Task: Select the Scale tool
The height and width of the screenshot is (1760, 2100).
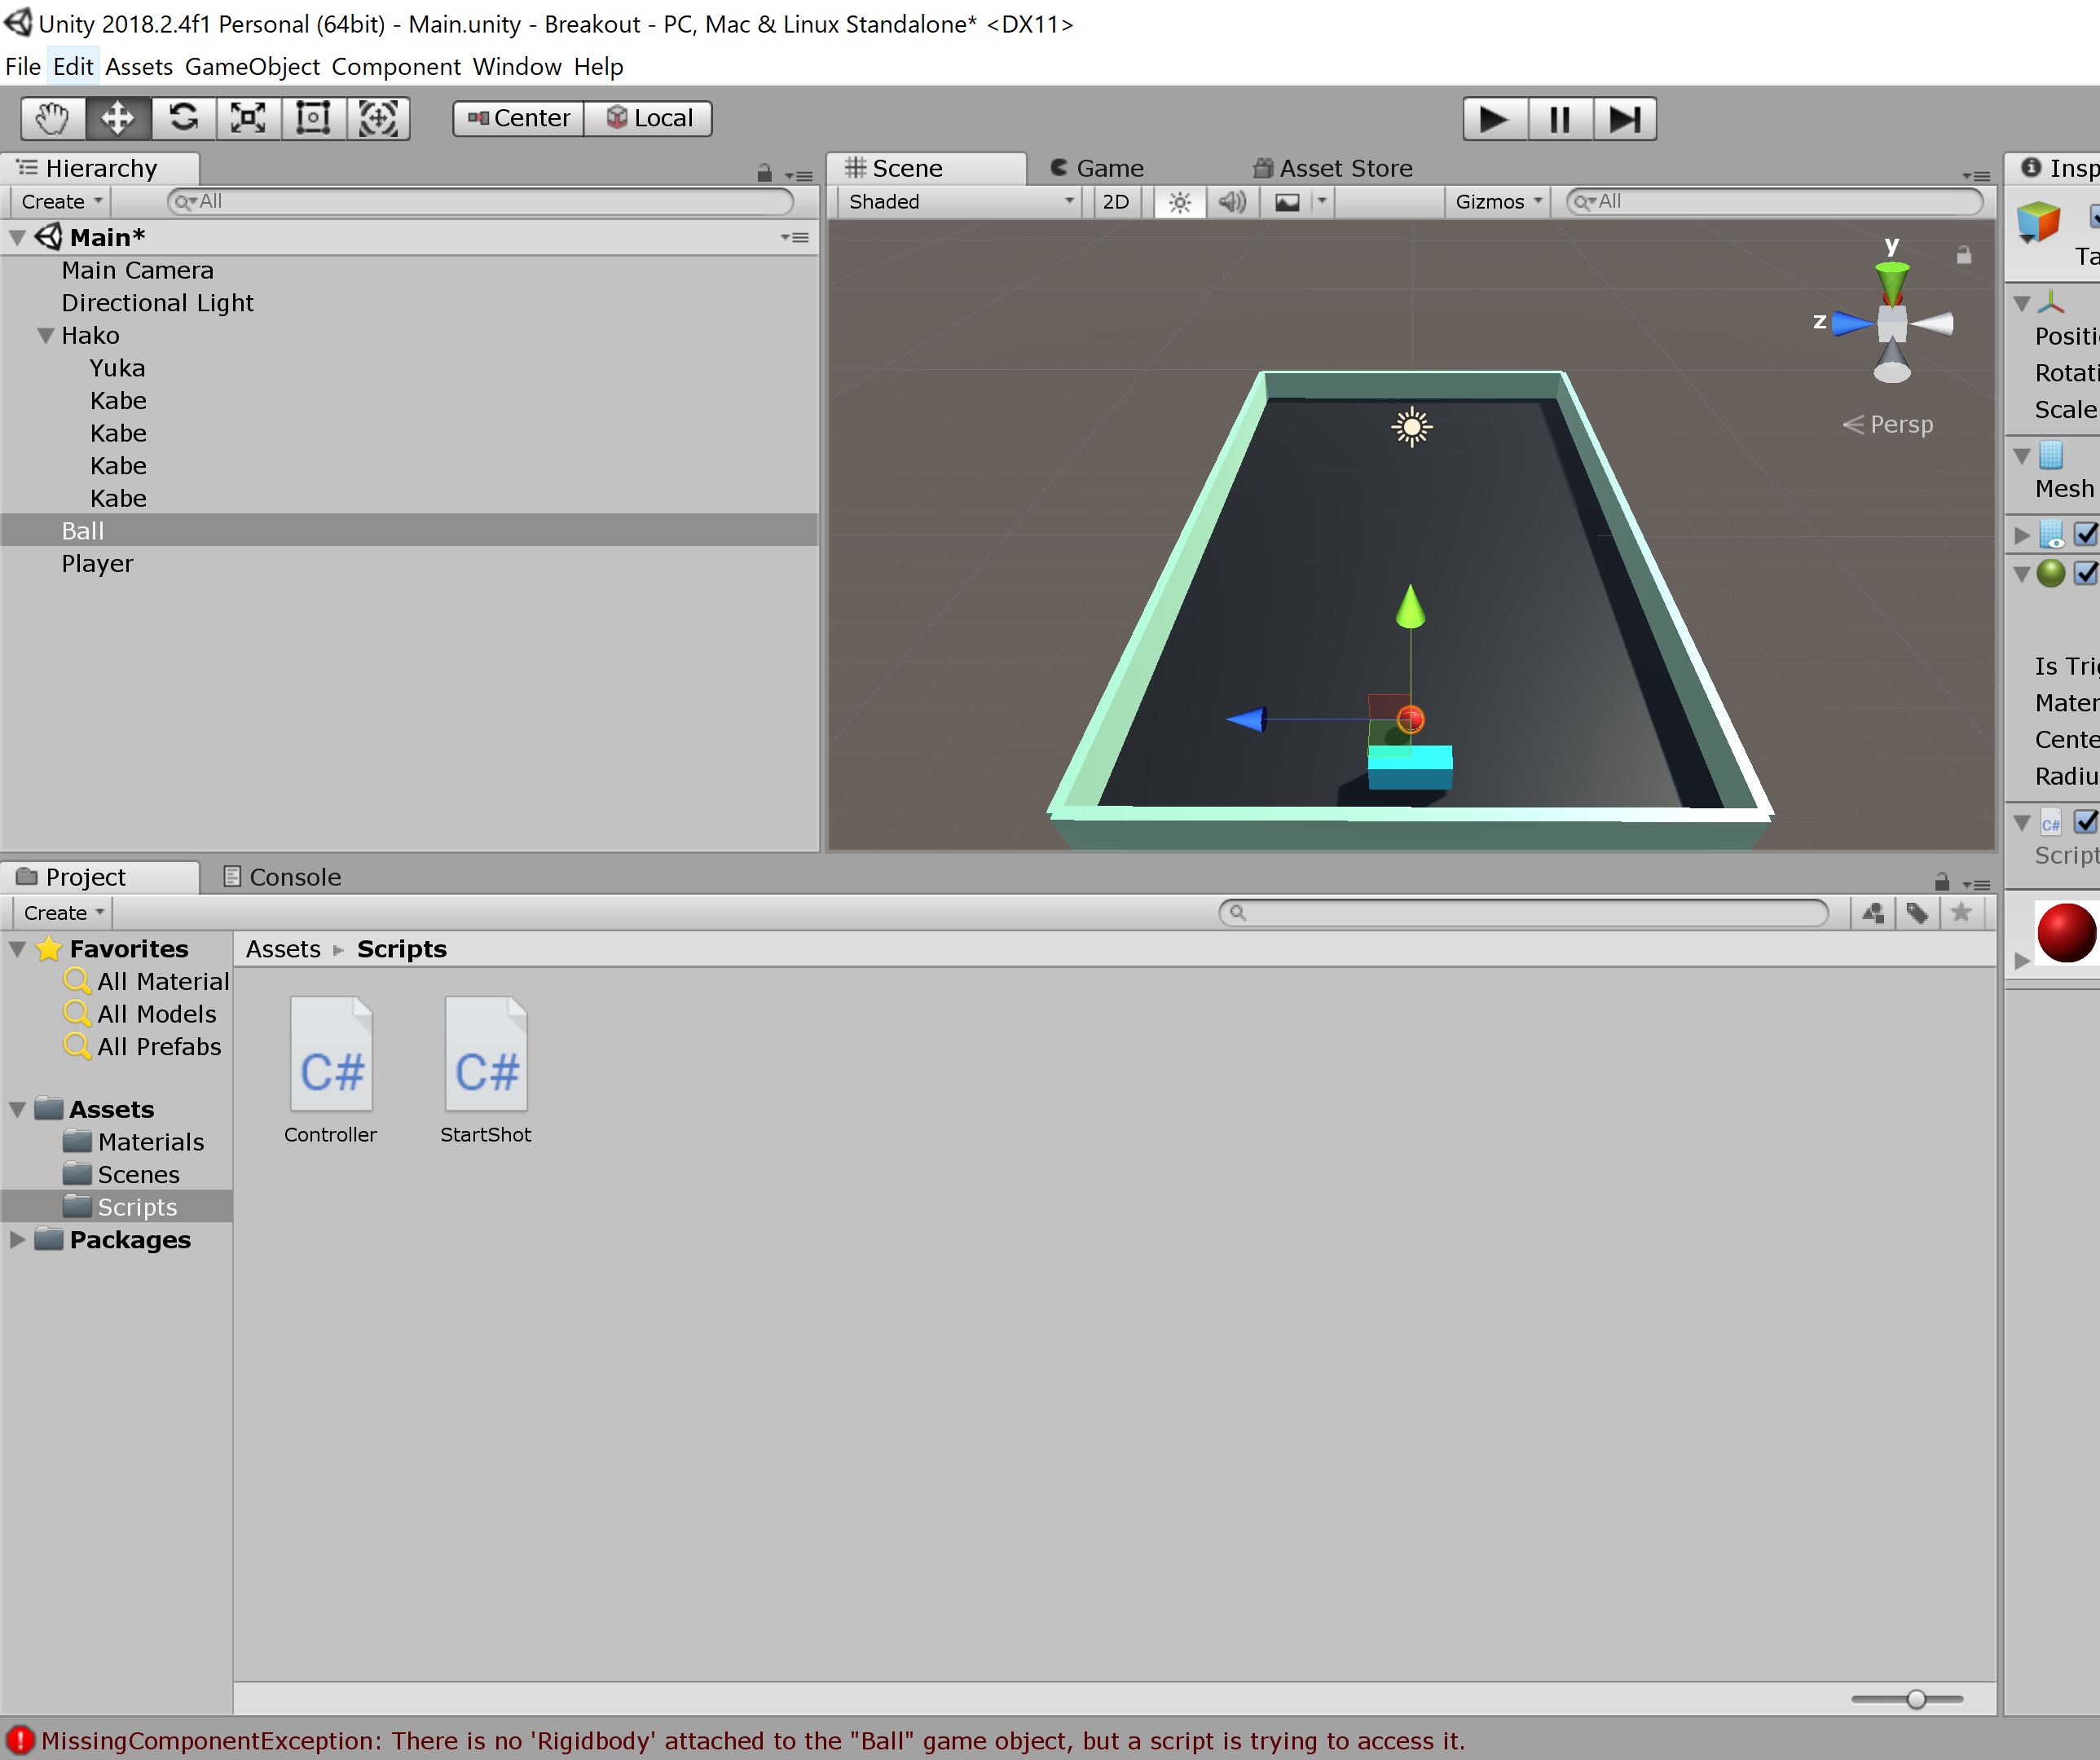Action: 248,118
